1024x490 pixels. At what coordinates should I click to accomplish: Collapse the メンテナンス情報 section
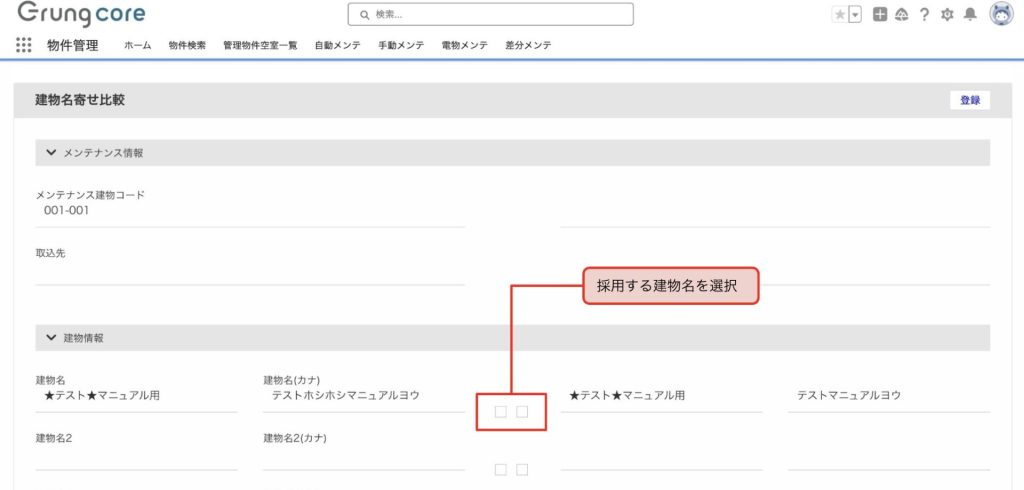tap(50, 153)
